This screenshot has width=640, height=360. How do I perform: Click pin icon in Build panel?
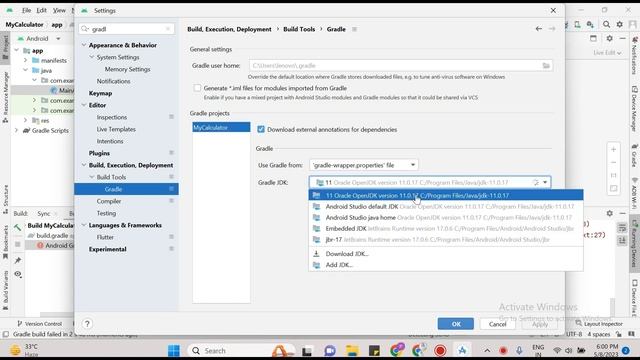click(x=18, y=260)
